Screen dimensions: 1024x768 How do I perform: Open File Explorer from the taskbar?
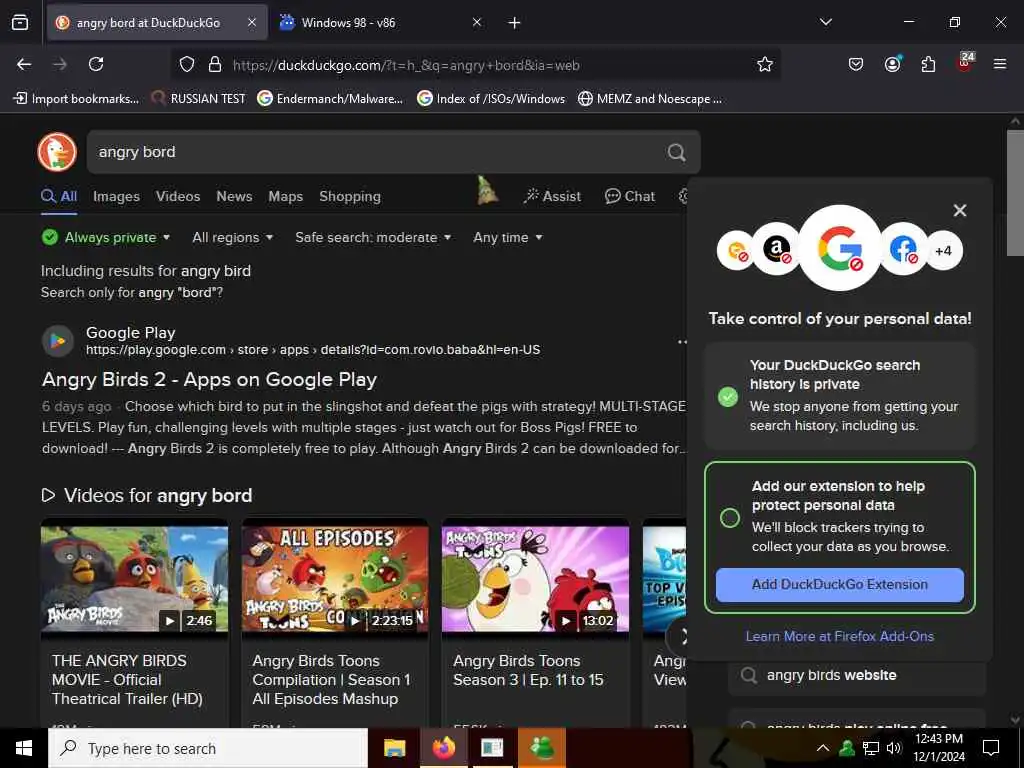394,748
